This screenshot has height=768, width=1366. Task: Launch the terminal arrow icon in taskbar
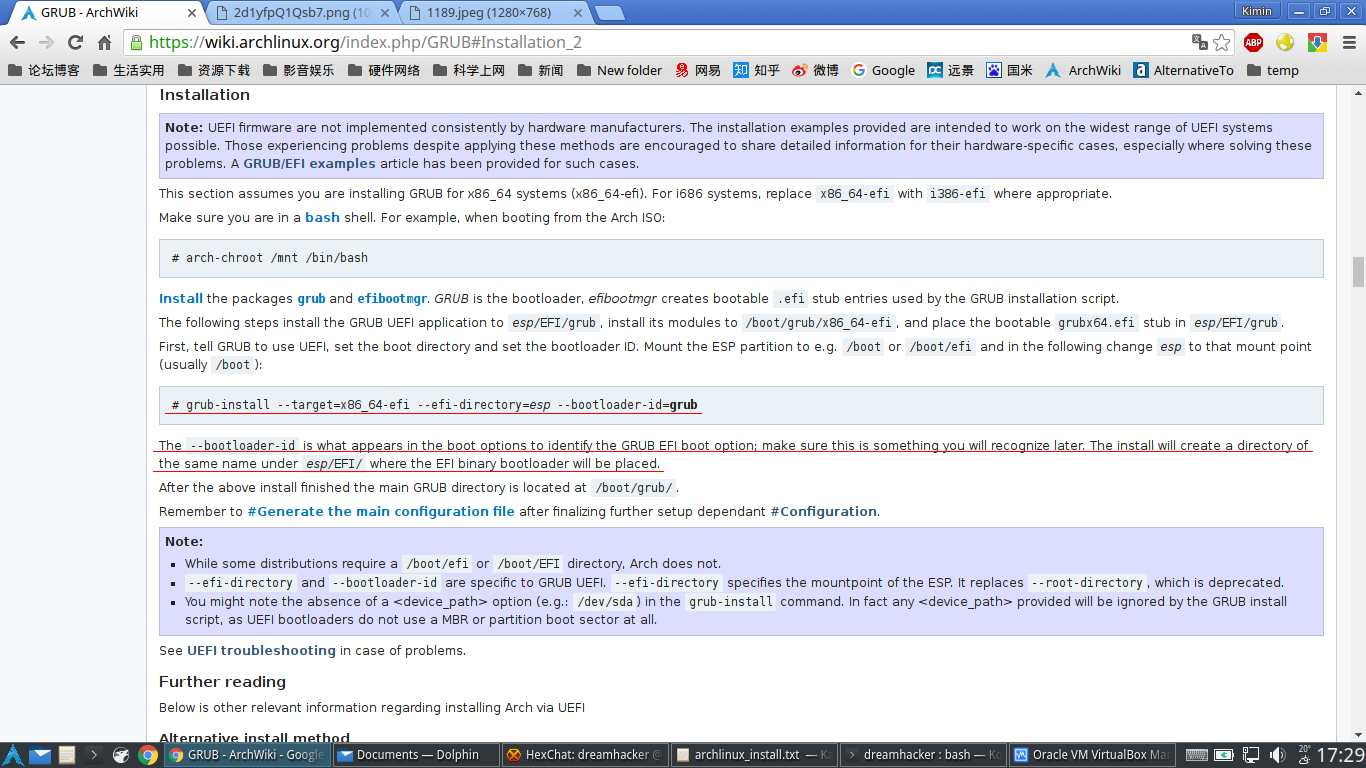[93, 755]
